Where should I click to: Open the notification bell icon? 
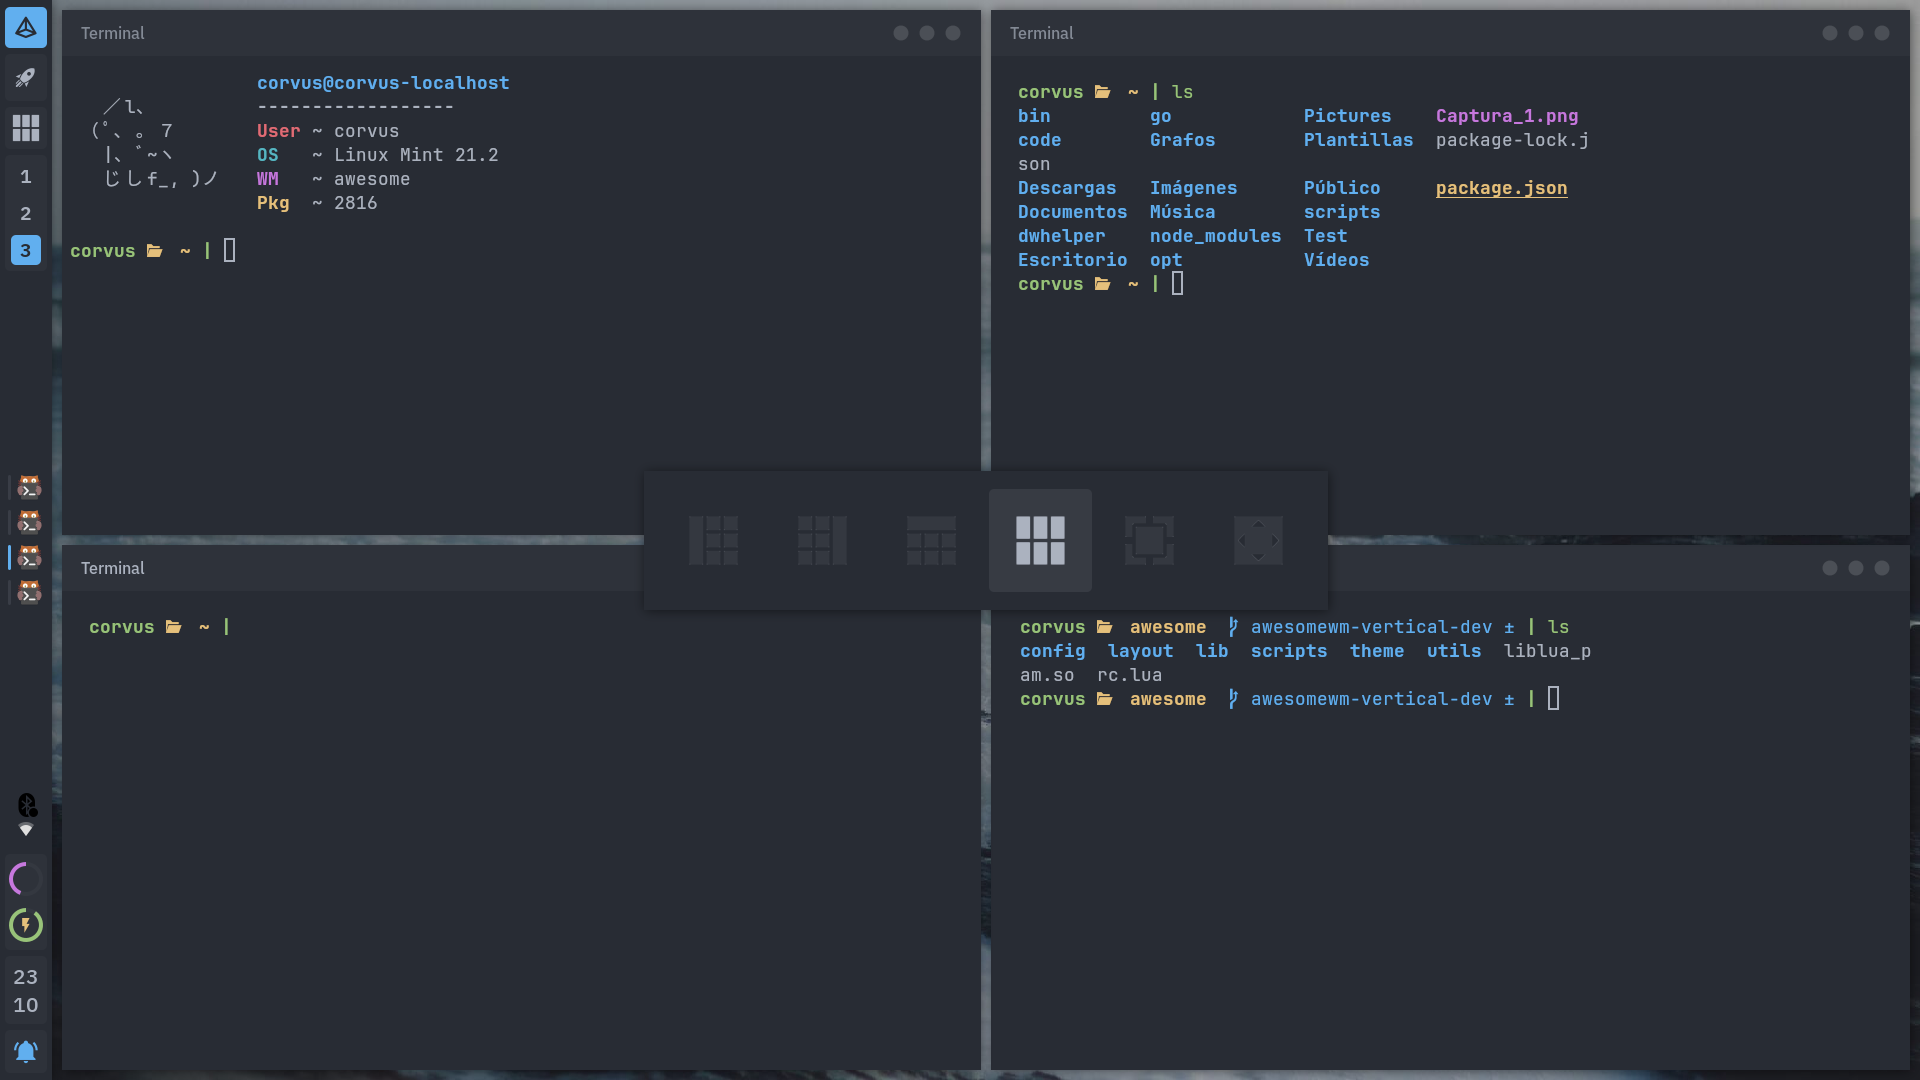[x=26, y=1051]
